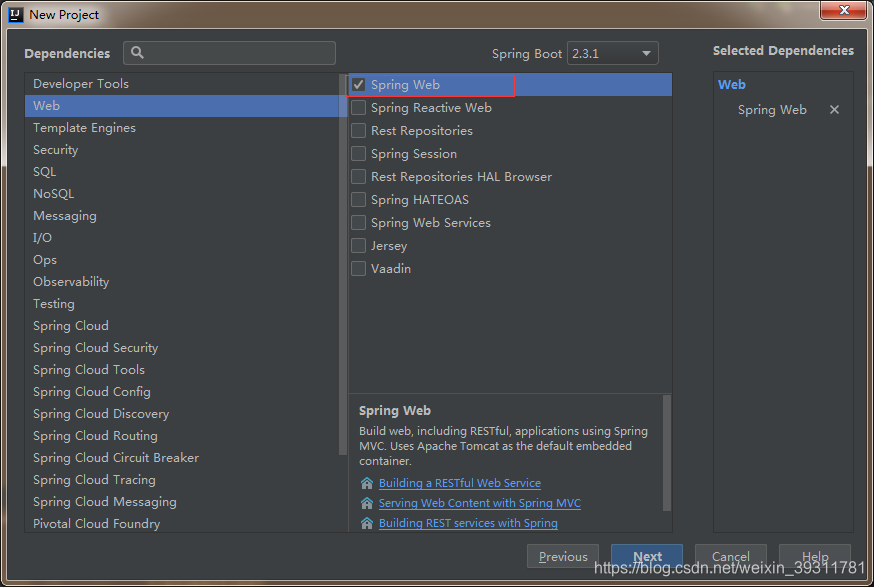Open Spring Cloud Discovery category
Image resolution: width=874 pixels, height=587 pixels.
pos(182,414)
